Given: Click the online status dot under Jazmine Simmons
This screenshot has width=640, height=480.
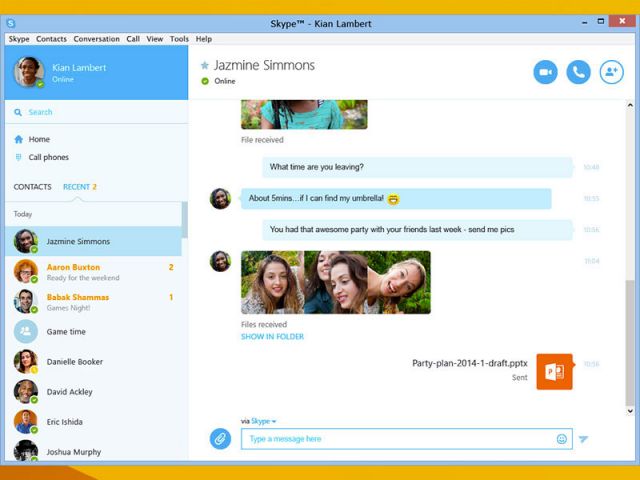Looking at the screenshot, I should click(205, 81).
